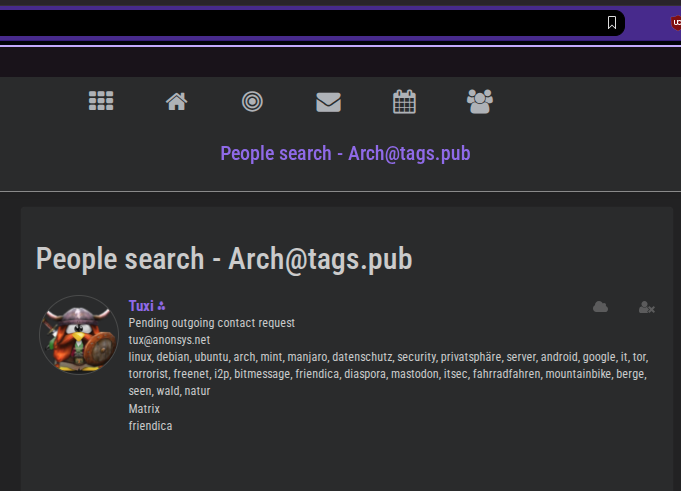Open the network stream target icon

(253, 101)
